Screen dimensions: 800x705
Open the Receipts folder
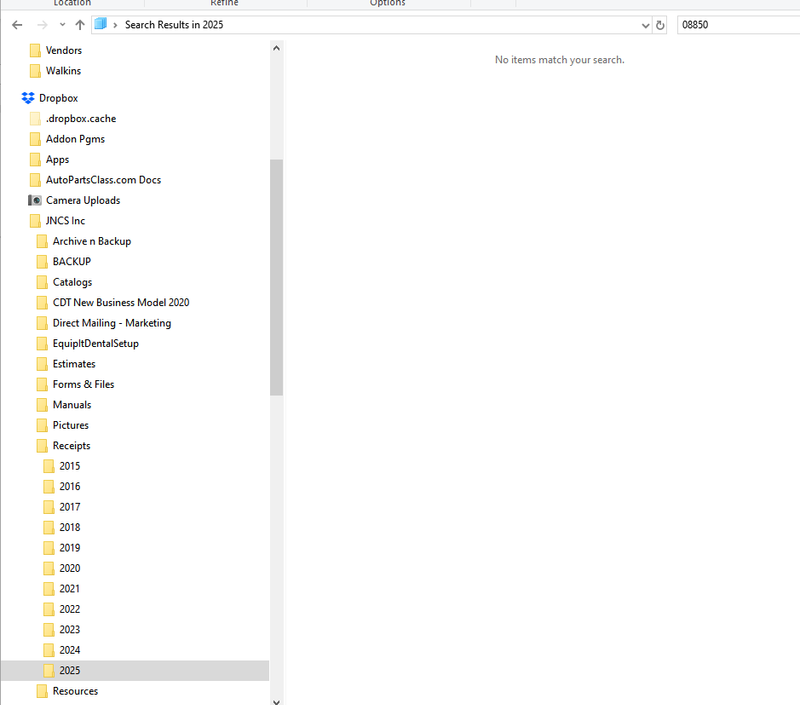click(71, 445)
